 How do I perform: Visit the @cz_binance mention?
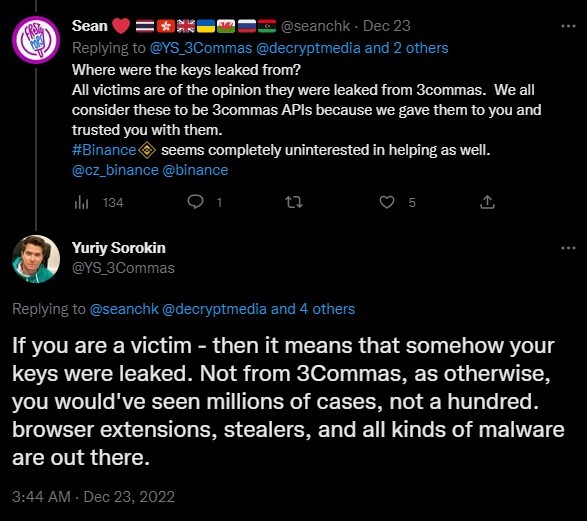115,170
